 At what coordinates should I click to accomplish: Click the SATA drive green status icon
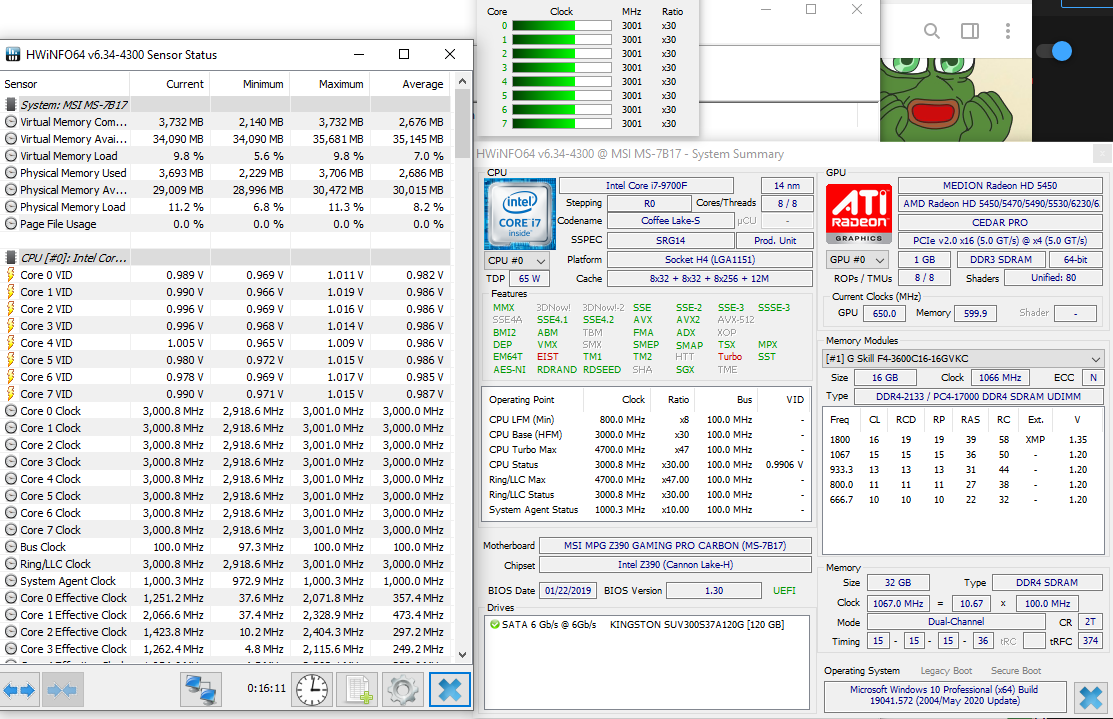[494, 625]
